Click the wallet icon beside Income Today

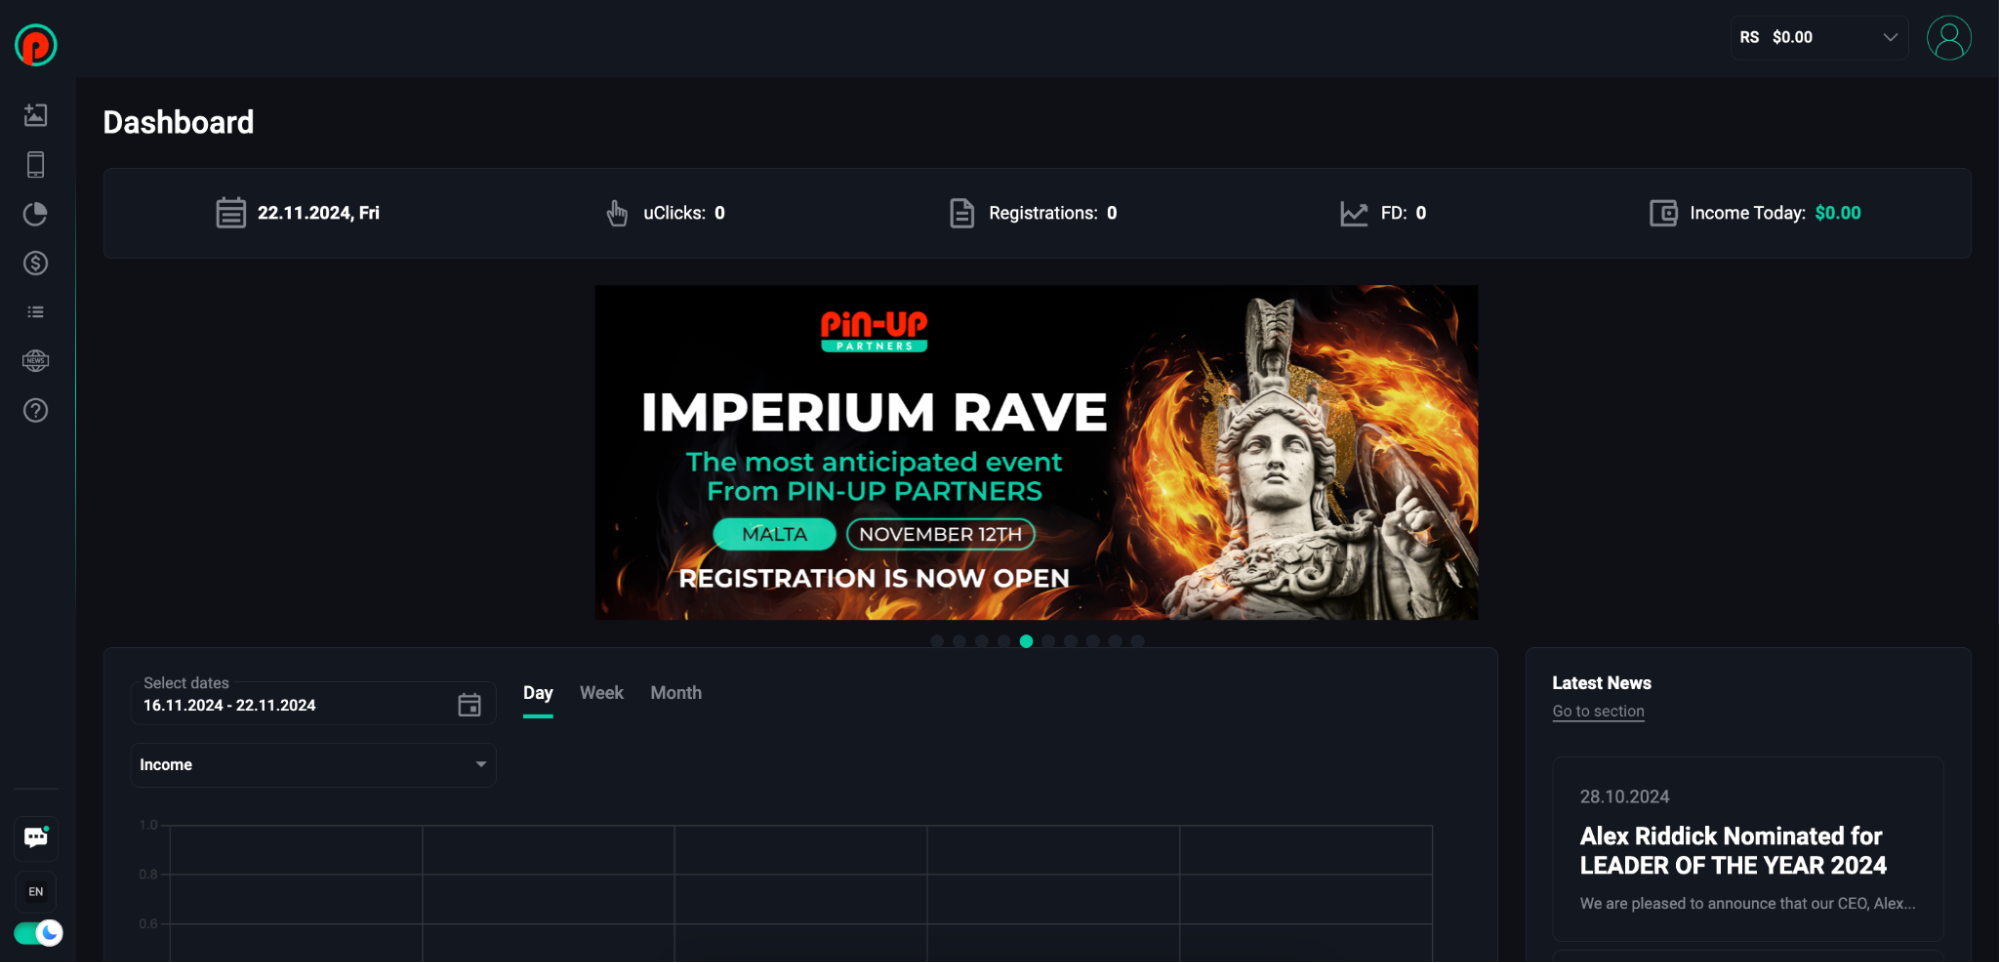1663,213
